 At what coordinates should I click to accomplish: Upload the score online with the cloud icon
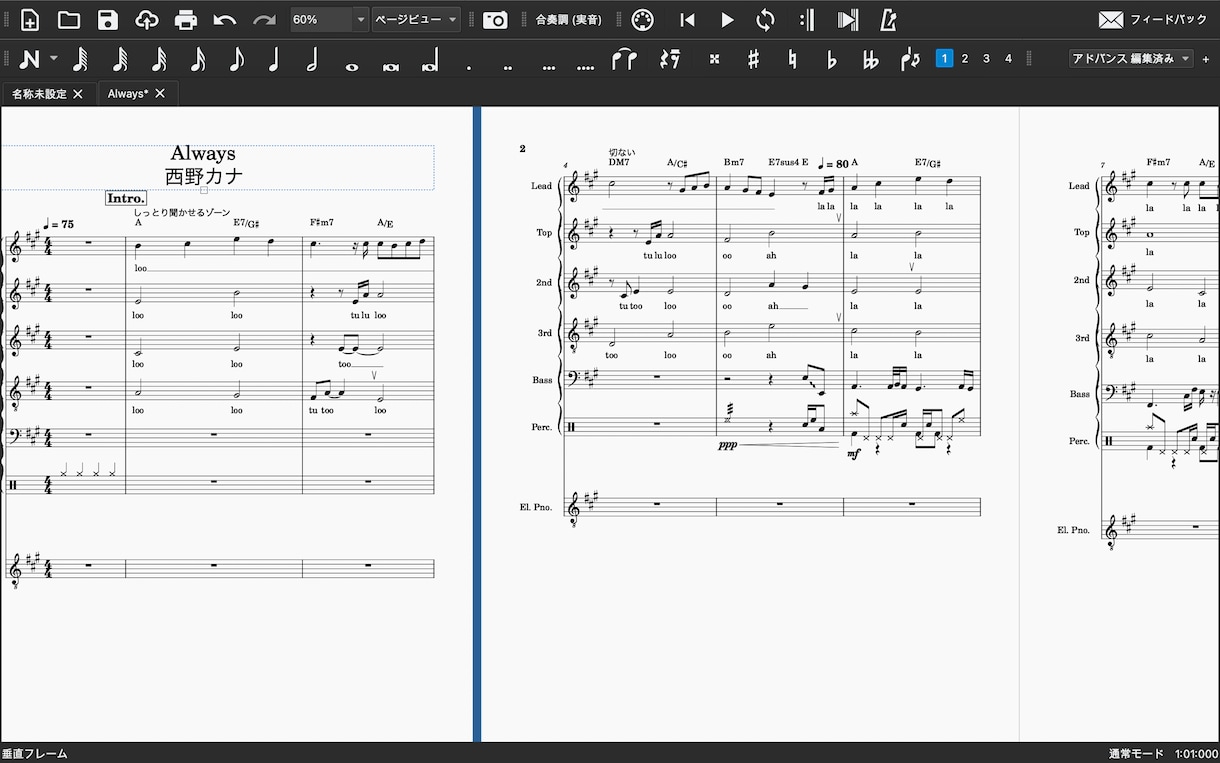147,20
